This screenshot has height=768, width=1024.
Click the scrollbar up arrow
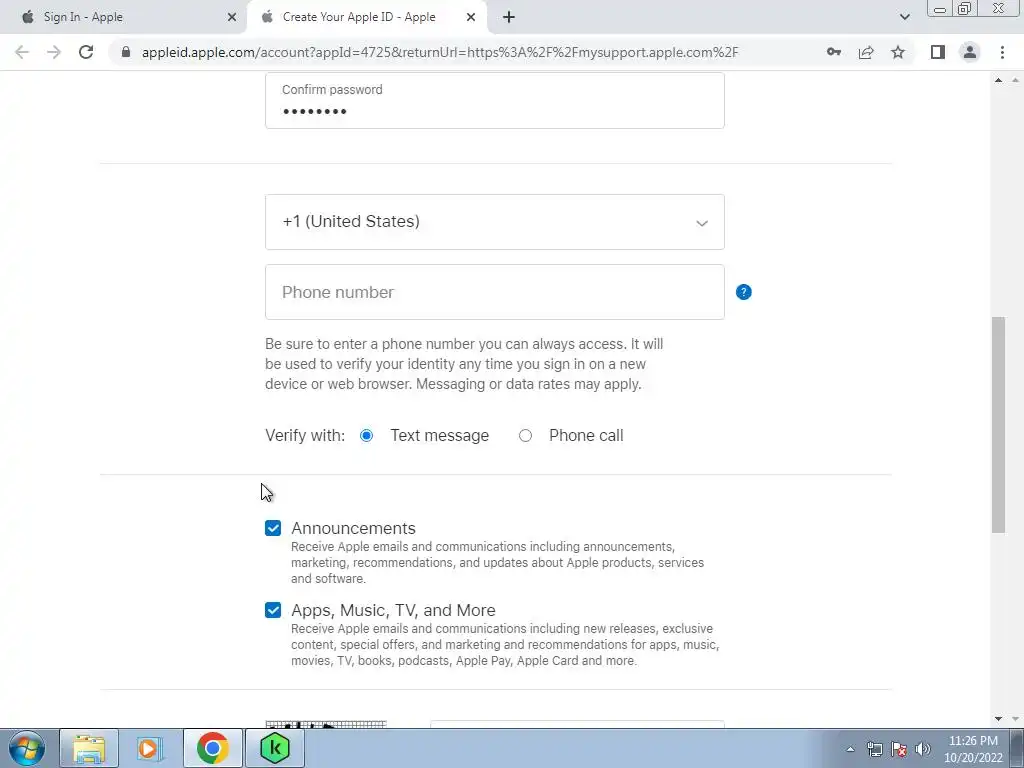(998, 80)
